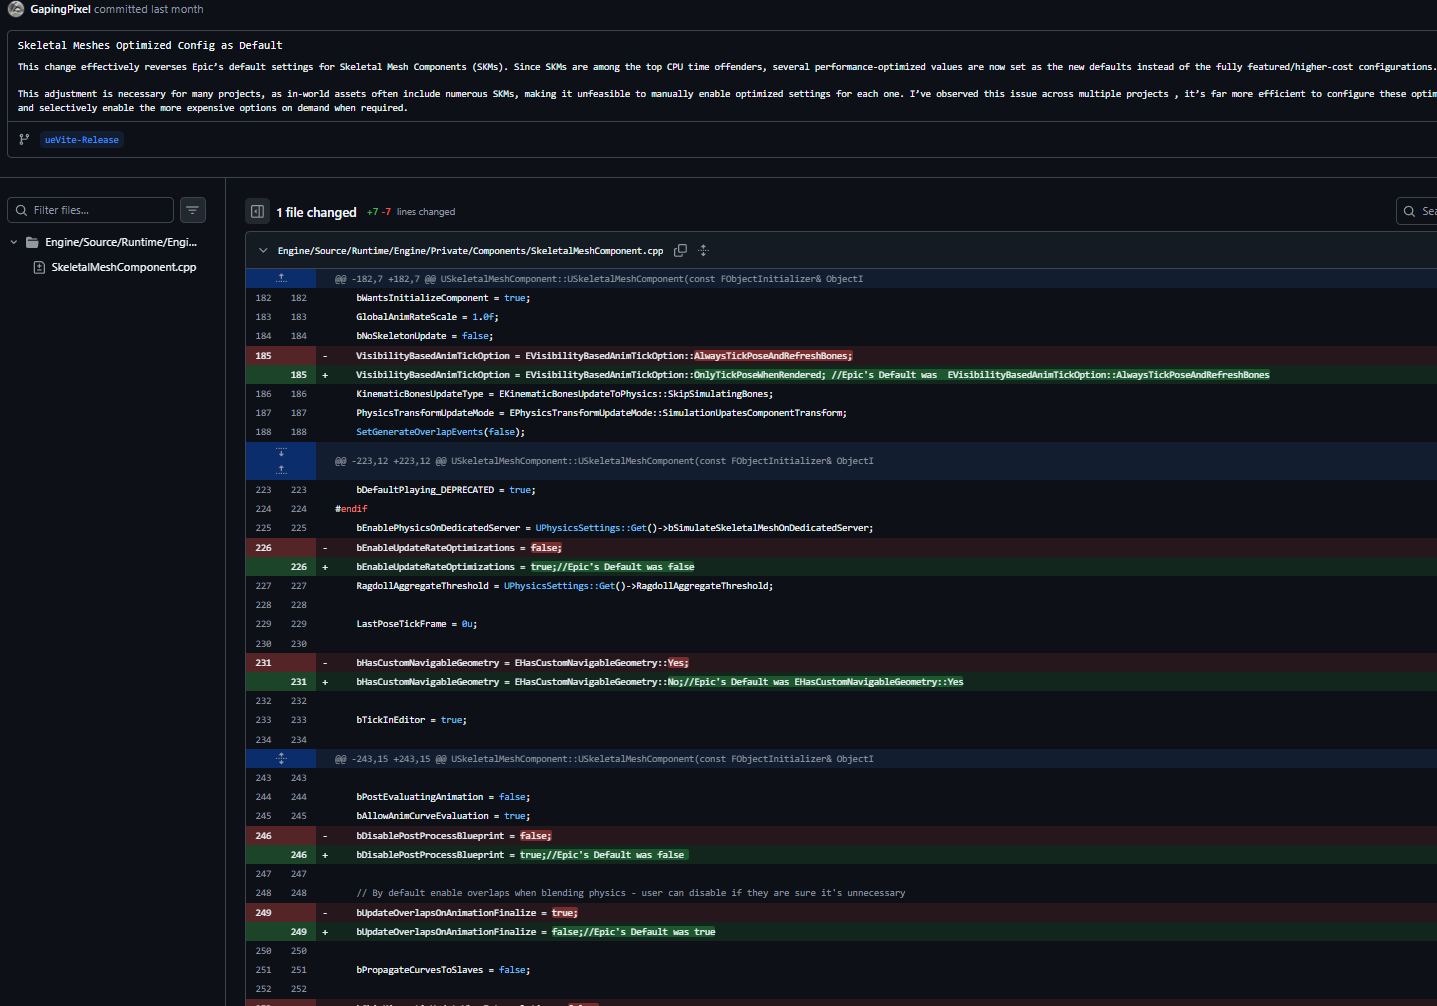1437x1006 pixels.
Task: Click the drag handle icon after the file path
Action: [x=703, y=250]
